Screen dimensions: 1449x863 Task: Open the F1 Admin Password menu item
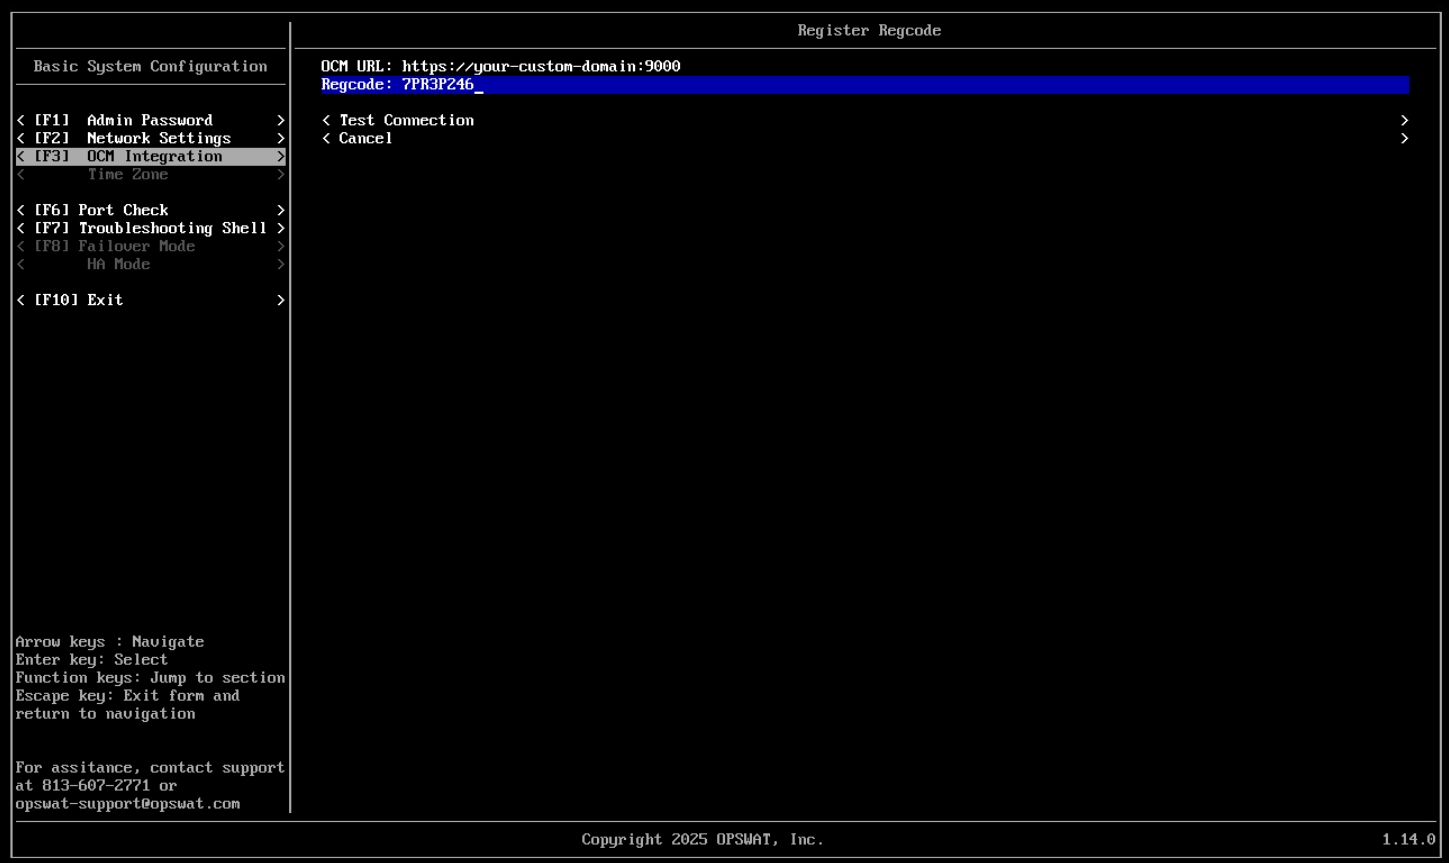click(149, 120)
